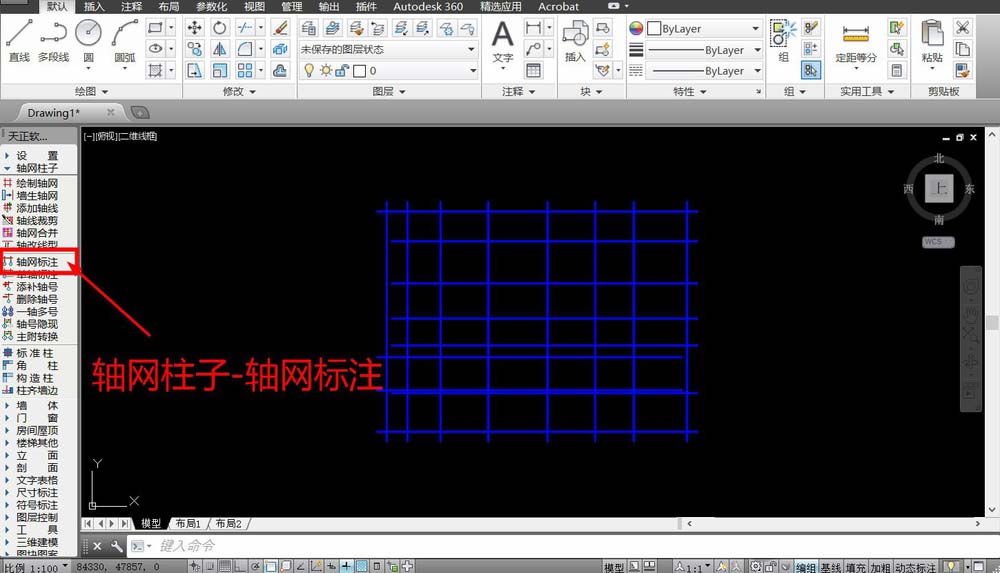Viewport: 1000px width, 573px height.
Task: Switch to the 插入 ribbon tab
Action: [x=94, y=6]
